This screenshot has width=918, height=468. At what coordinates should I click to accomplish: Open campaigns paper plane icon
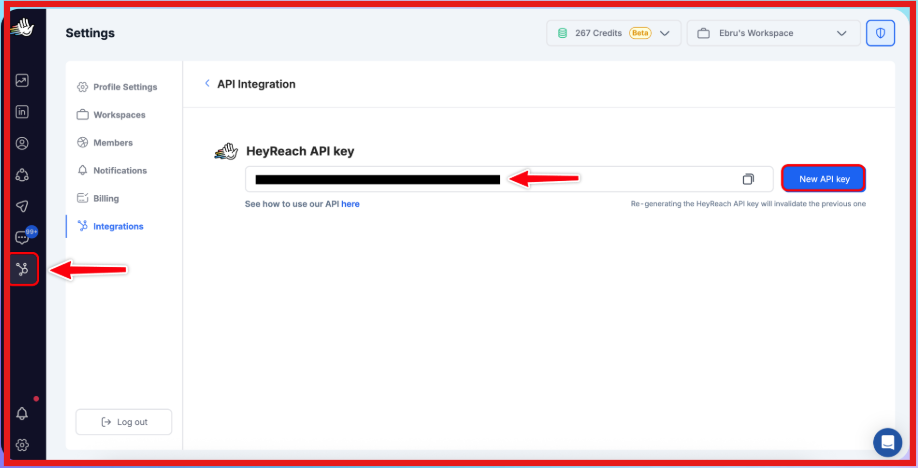22,206
